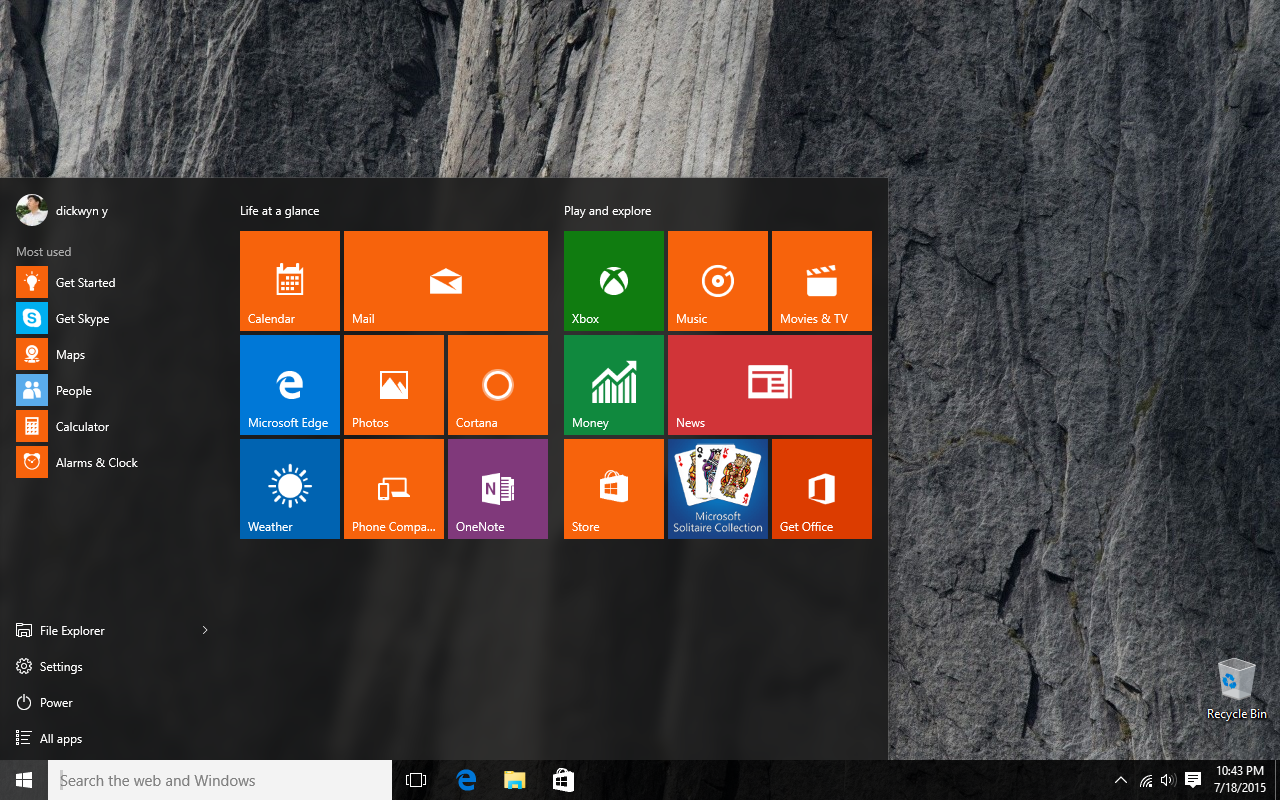Open the Store tile in Start menu
This screenshot has width=1280, height=800.
(614, 489)
